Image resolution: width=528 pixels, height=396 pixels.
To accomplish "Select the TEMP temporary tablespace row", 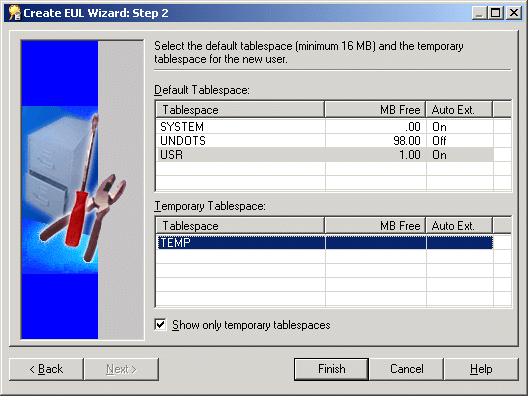I will (325, 242).
